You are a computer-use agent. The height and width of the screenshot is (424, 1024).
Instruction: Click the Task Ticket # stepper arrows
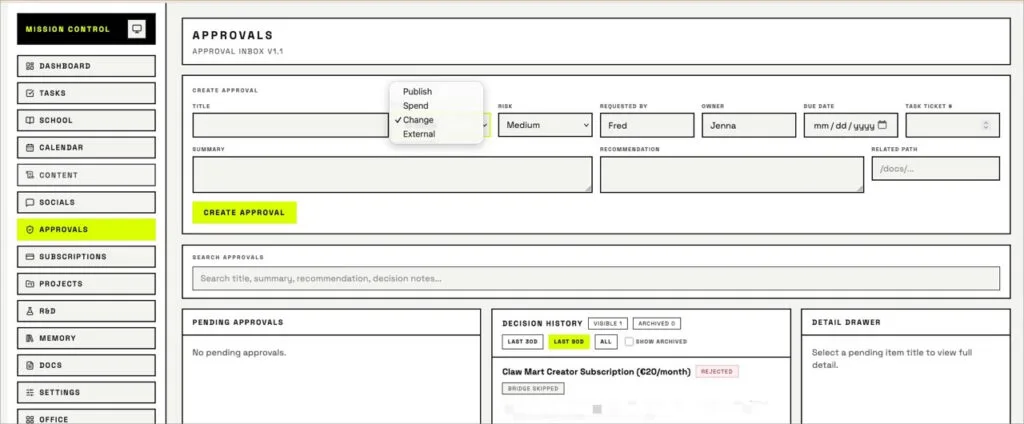click(x=985, y=125)
